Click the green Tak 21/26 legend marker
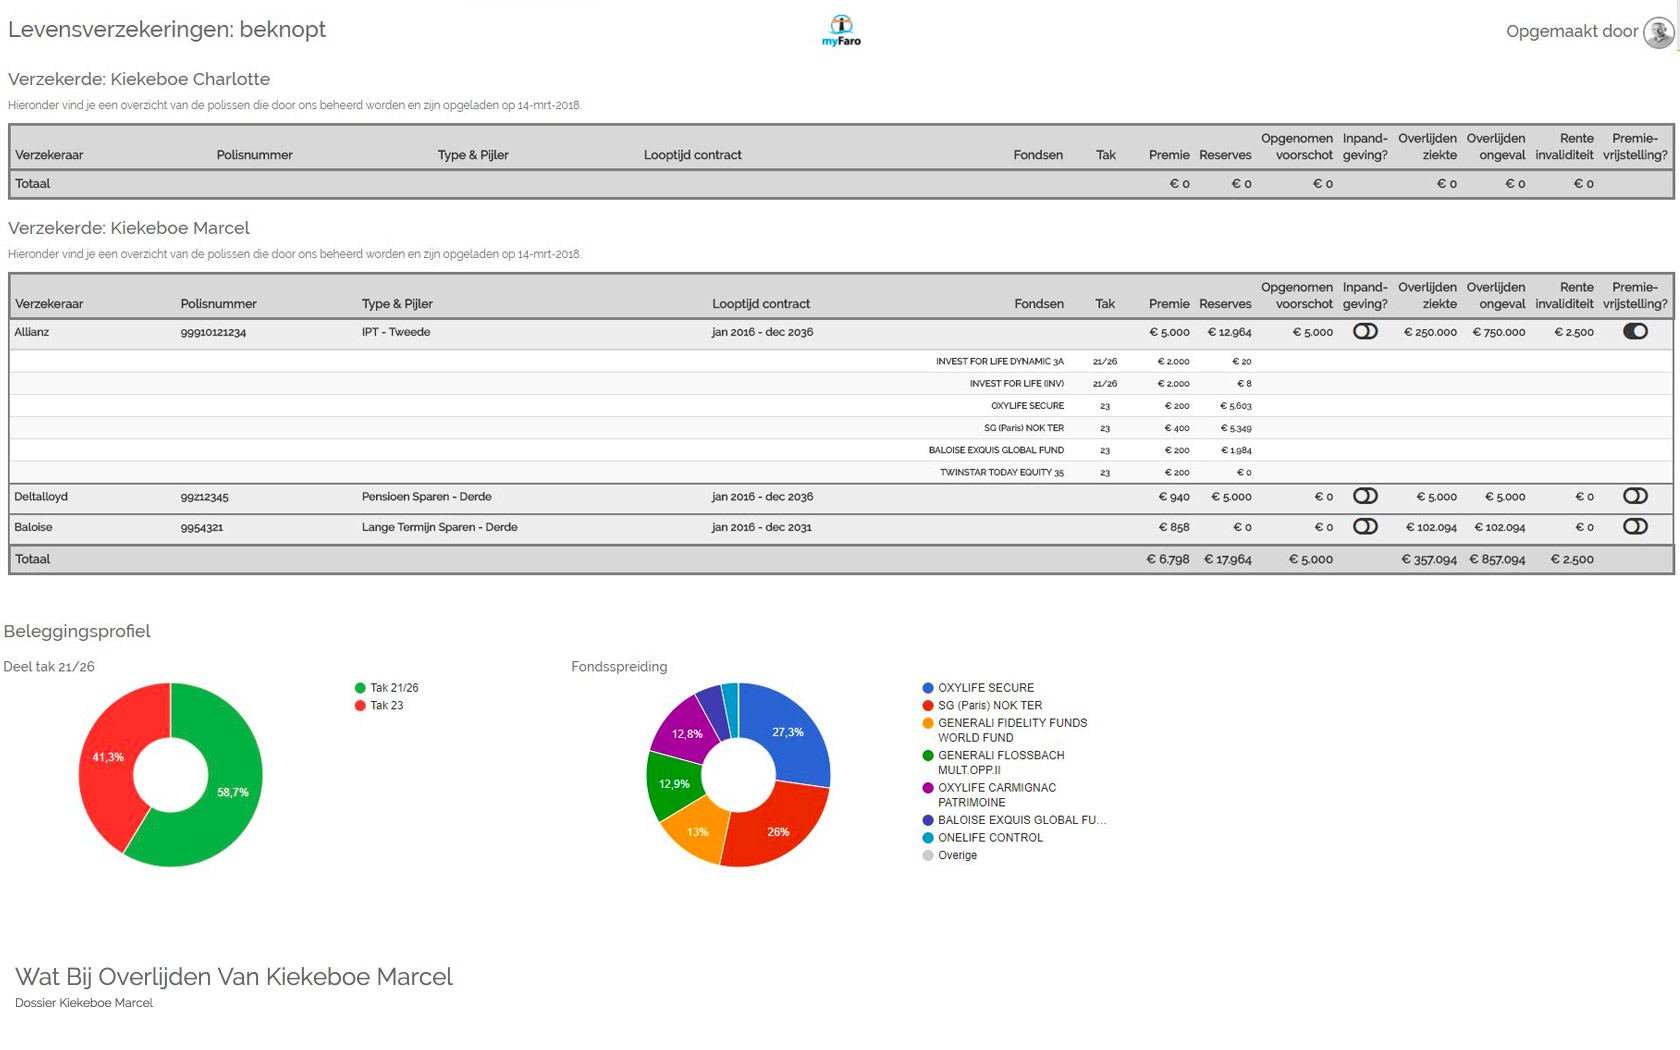Screen dimensions: 1680x1050 [x=360, y=688]
